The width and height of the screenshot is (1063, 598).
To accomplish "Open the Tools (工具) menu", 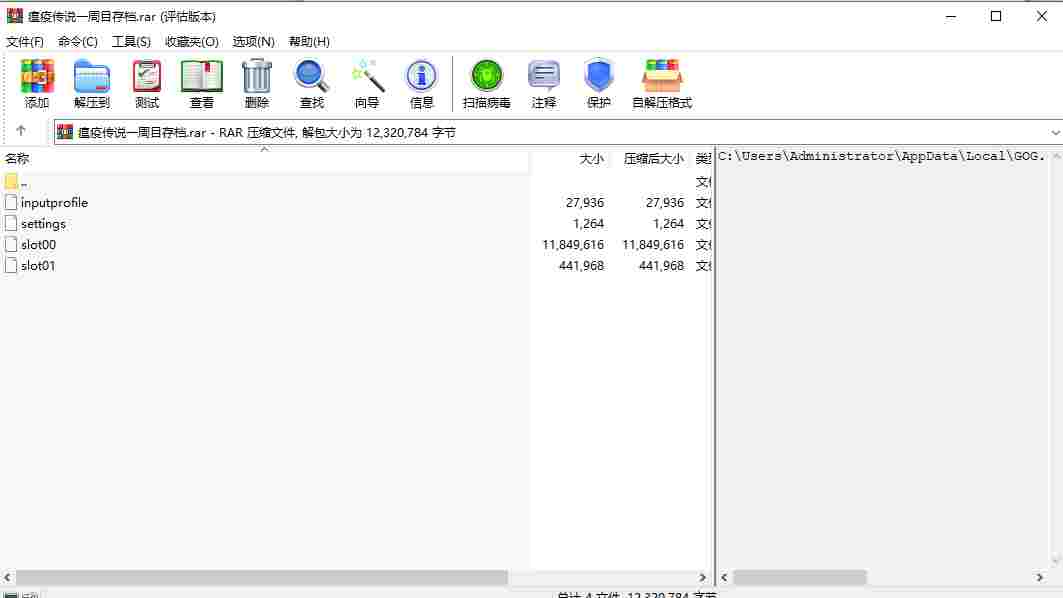I will (x=132, y=41).
